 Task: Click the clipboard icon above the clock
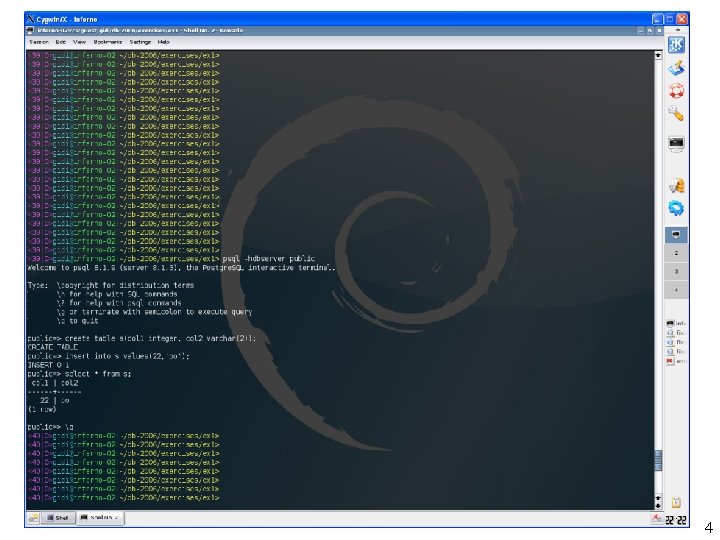pyautogui.click(x=676, y=502)
